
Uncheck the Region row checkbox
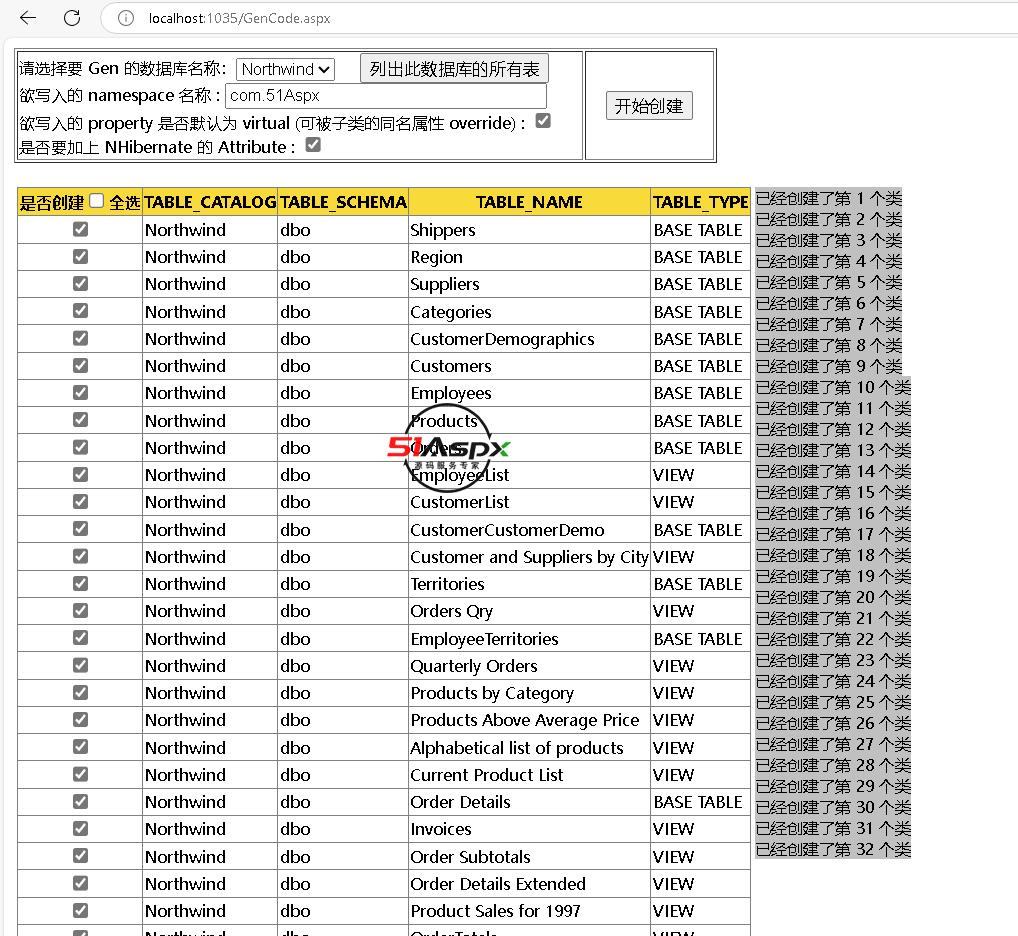81,256
